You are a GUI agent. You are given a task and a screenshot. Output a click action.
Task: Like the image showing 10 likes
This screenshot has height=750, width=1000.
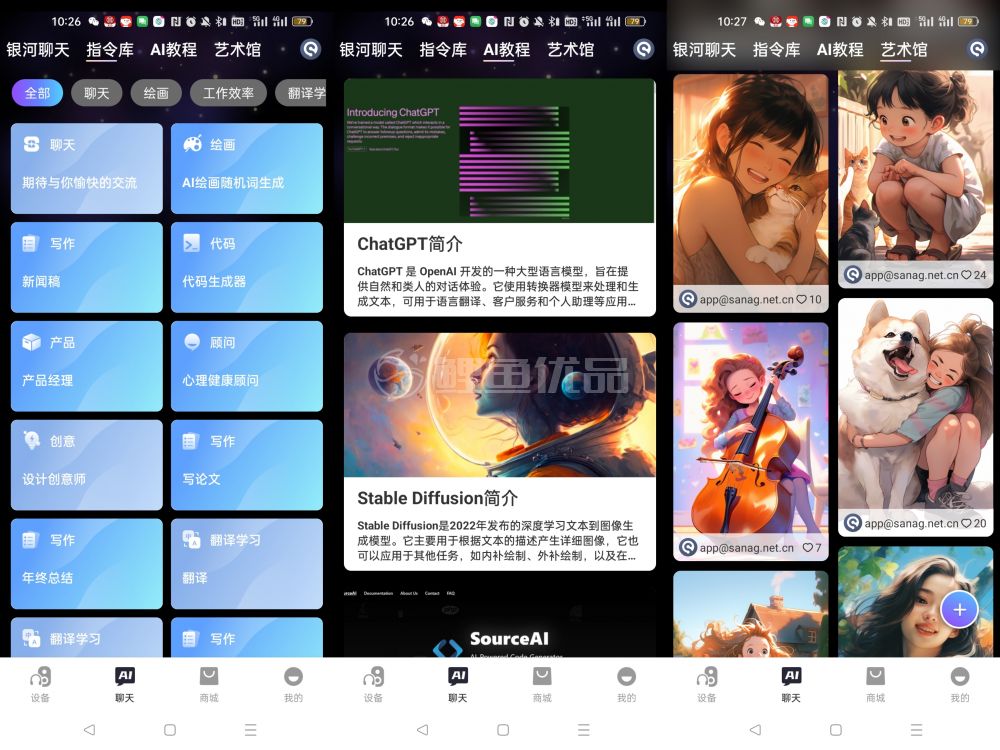tap(802, 299)
